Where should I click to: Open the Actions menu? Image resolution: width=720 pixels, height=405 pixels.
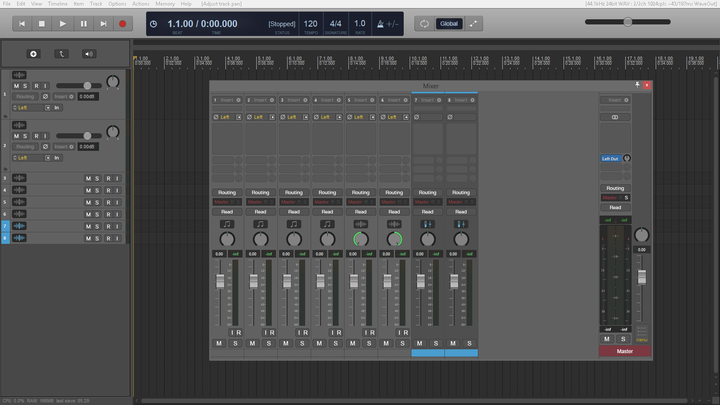141,4
